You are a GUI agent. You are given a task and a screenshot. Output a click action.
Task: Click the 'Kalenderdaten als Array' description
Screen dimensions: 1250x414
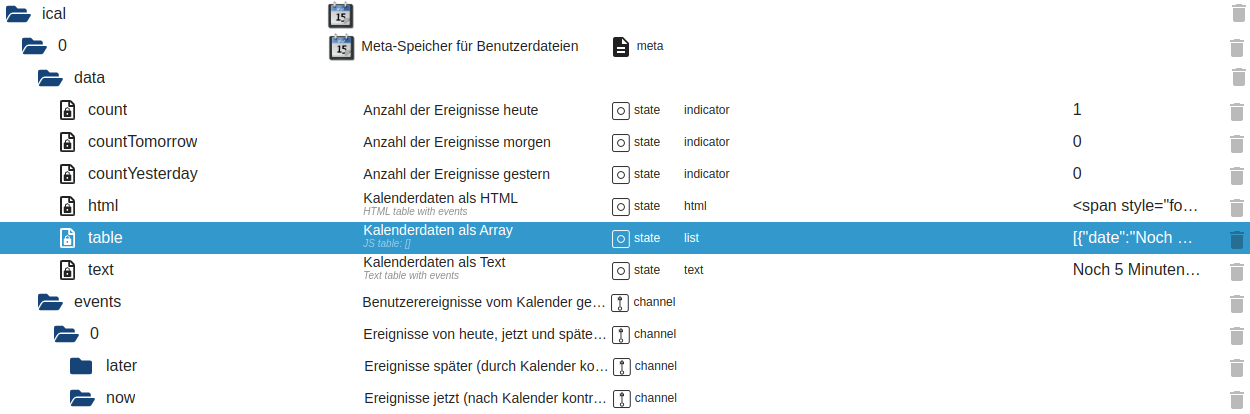click(437, 231)
